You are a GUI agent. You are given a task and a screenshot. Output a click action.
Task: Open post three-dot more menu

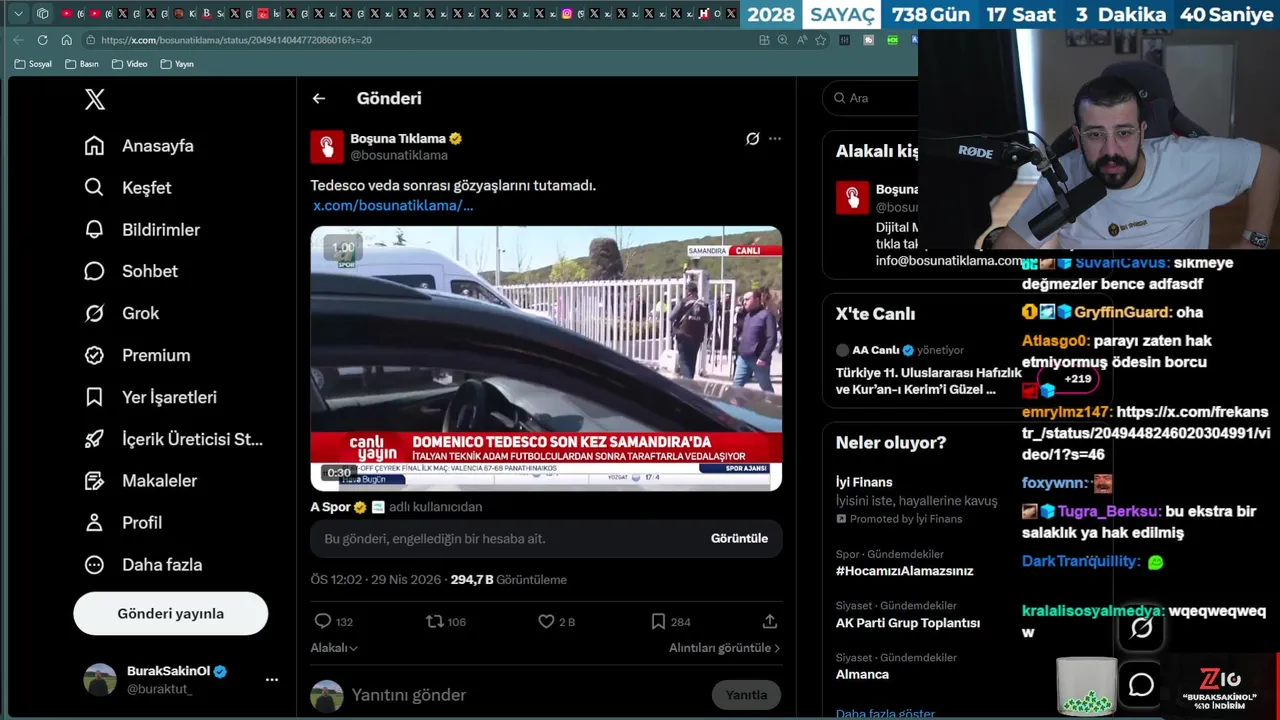coord(775,139)
